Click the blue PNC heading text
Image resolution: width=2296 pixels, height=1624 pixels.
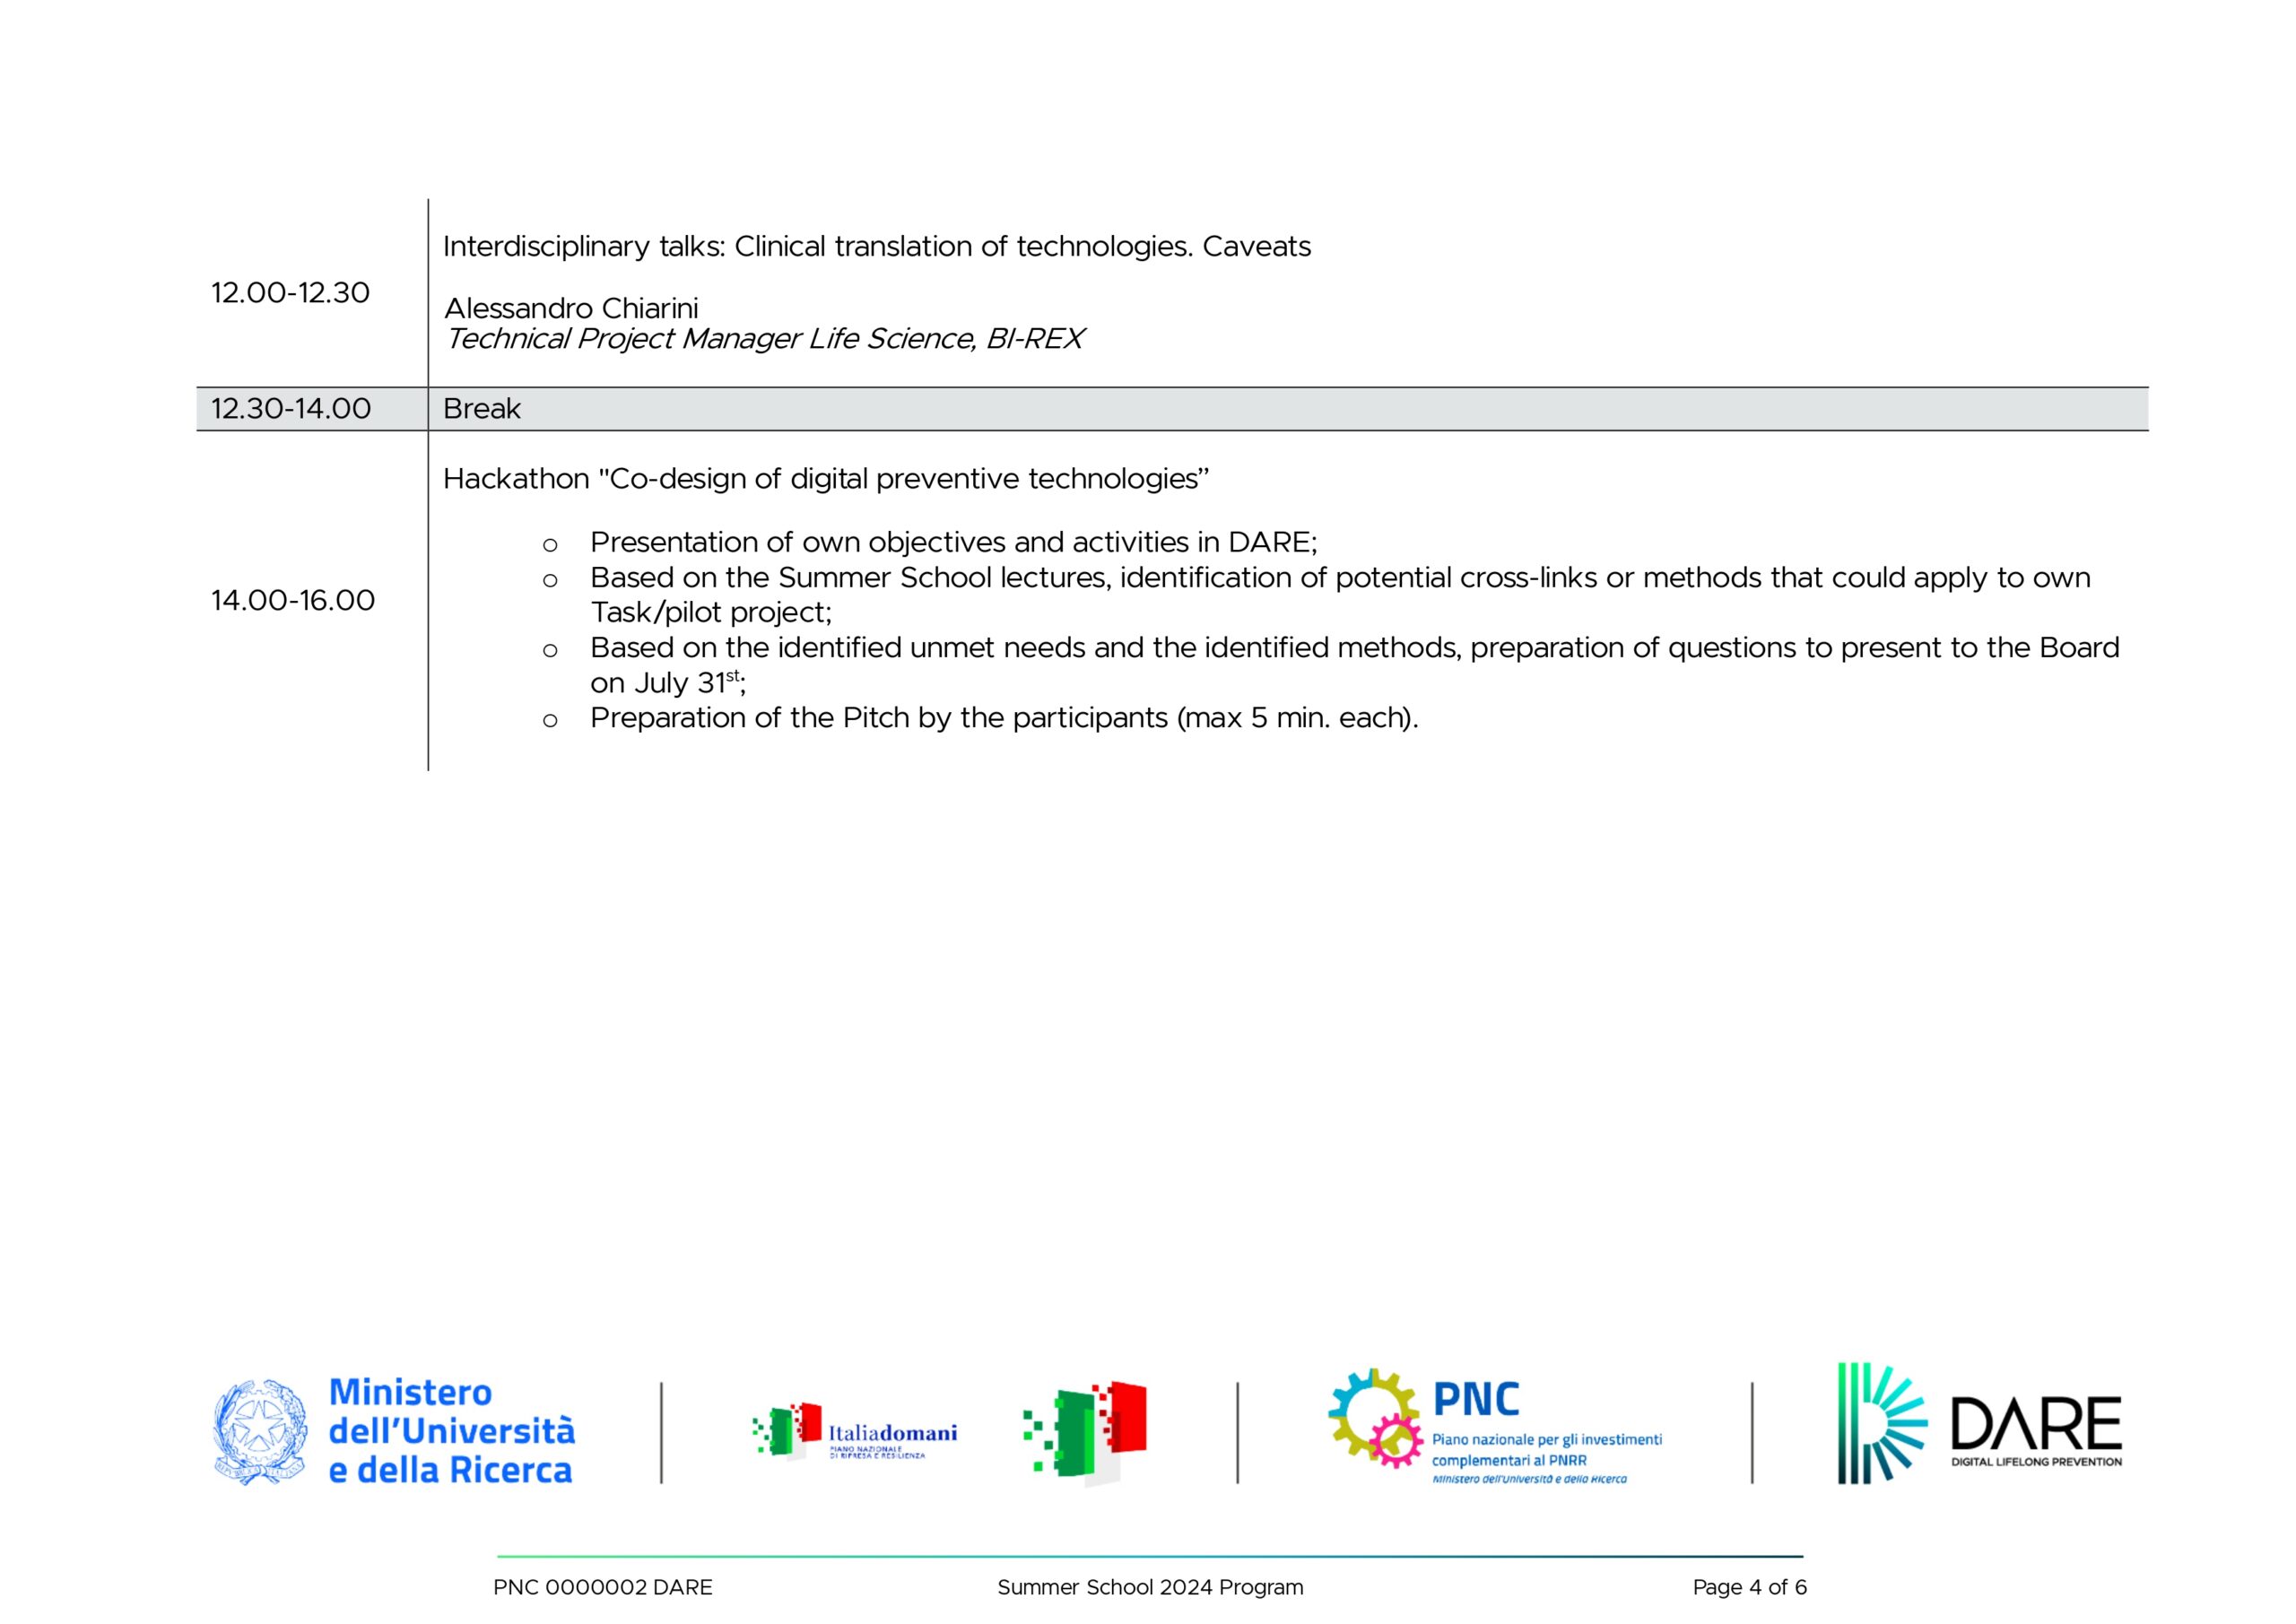[x=1476, y=1399]
